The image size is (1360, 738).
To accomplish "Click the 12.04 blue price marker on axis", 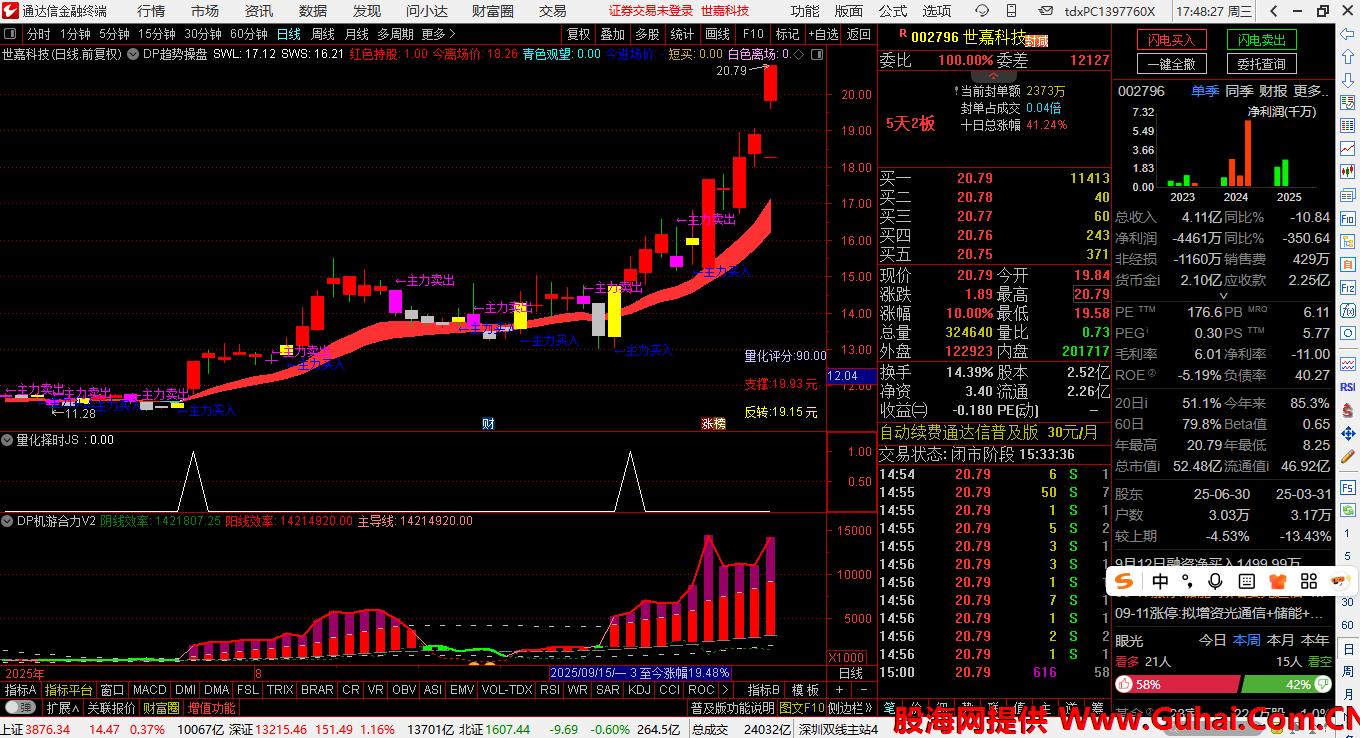I will pos(851,376).
